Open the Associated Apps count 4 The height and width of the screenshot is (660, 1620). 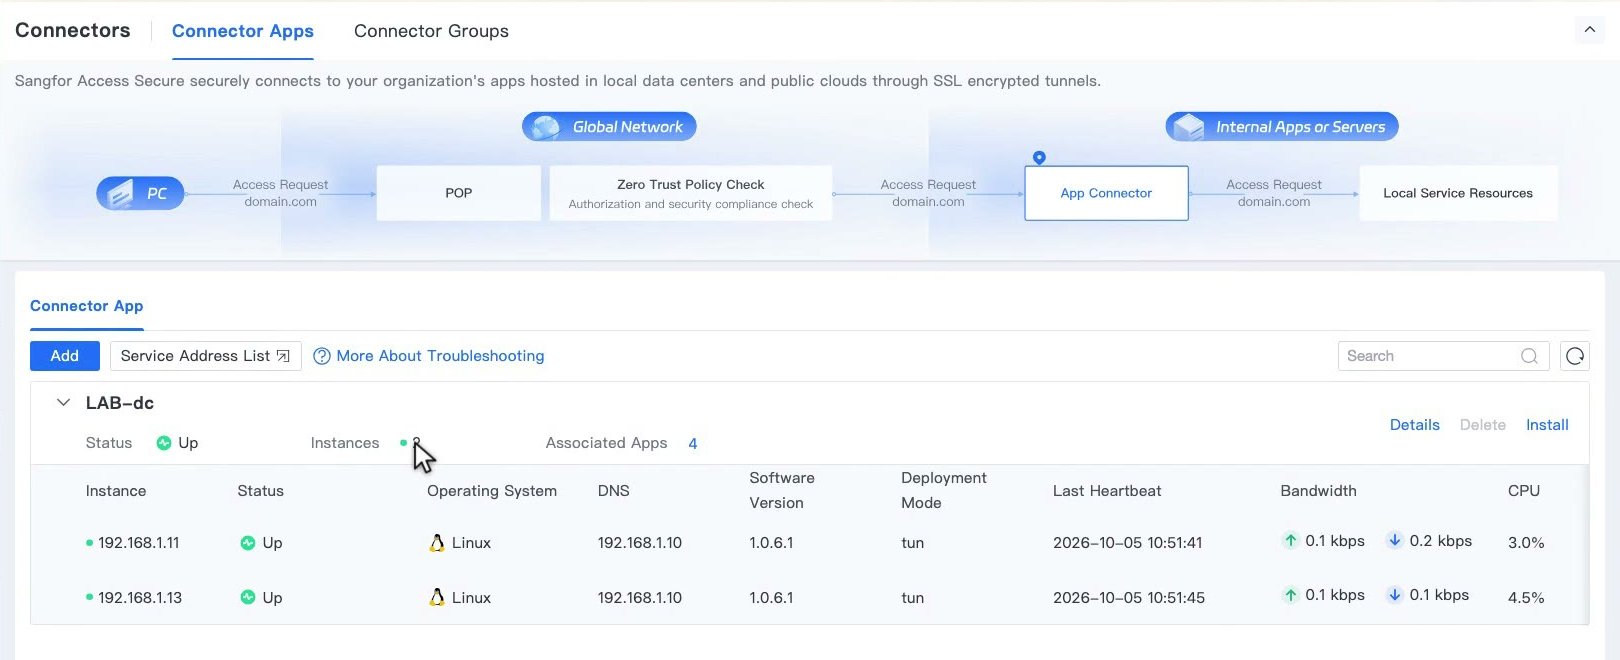[693, 444]
